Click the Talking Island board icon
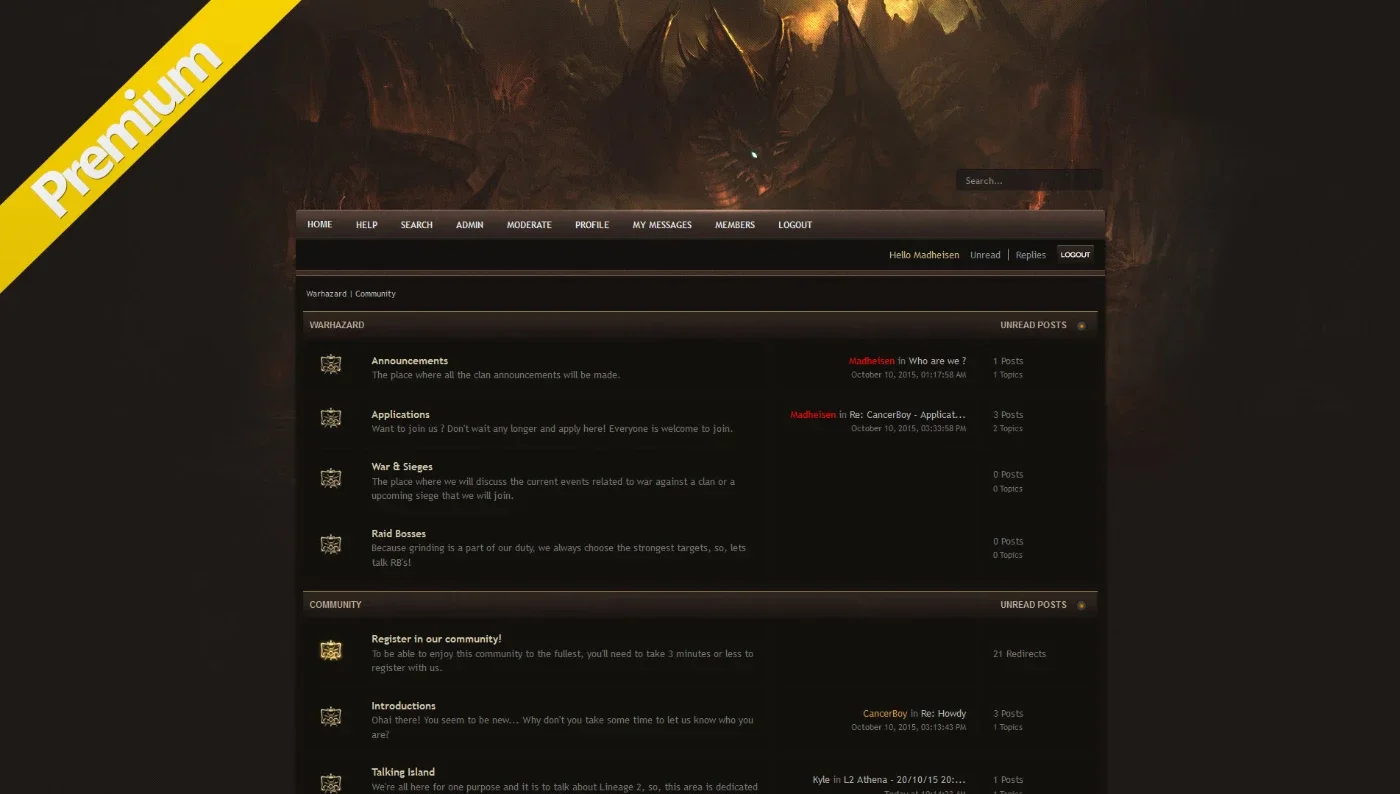Screen dimensions: 1400x794 click(x=331, y=782)
